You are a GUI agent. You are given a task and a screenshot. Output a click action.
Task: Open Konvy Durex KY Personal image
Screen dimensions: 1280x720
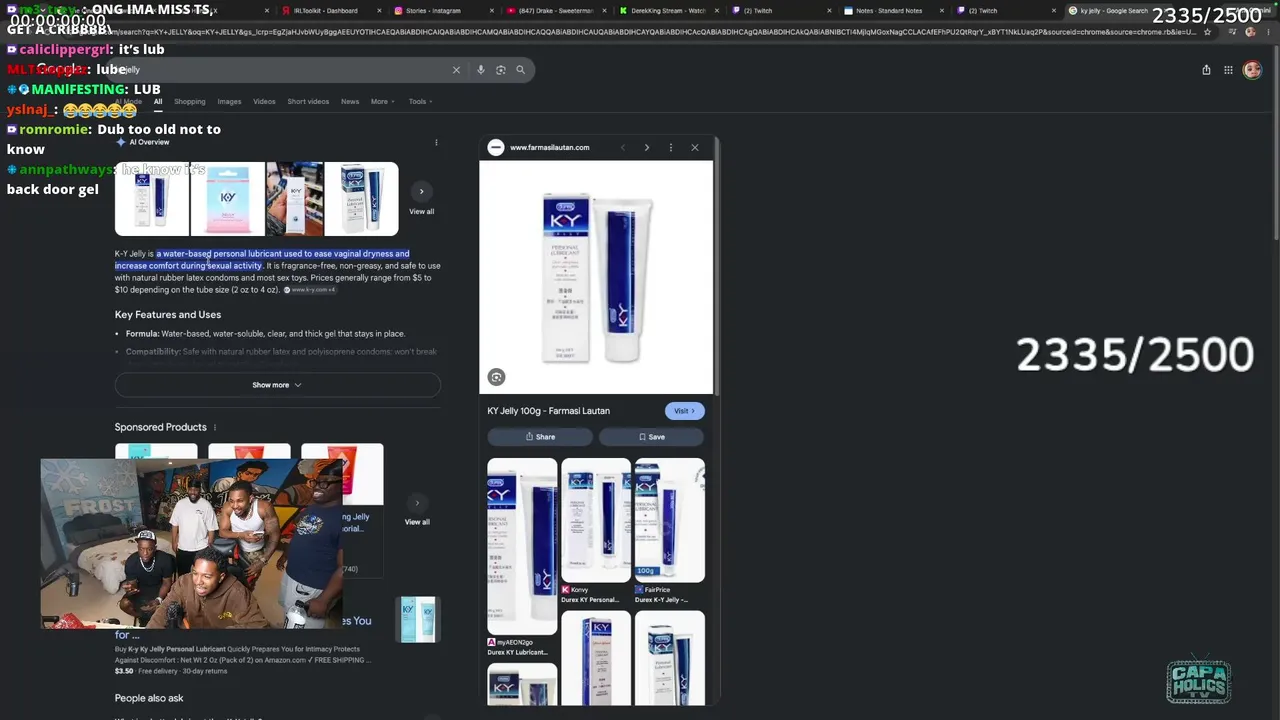coord(596,520)
